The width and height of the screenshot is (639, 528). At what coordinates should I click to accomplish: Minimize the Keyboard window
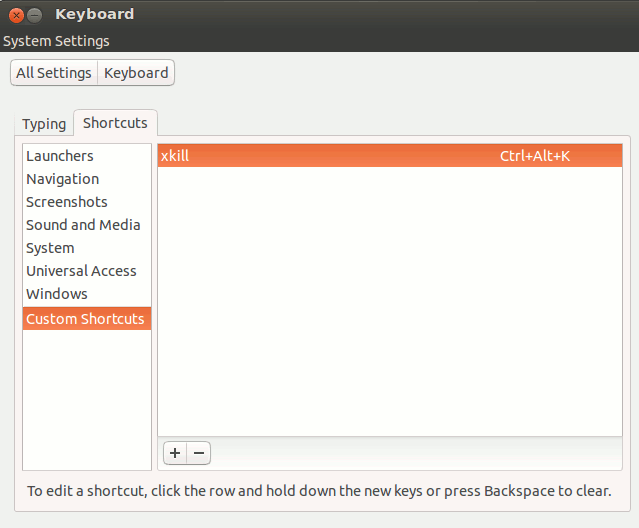tap(35, 15)
